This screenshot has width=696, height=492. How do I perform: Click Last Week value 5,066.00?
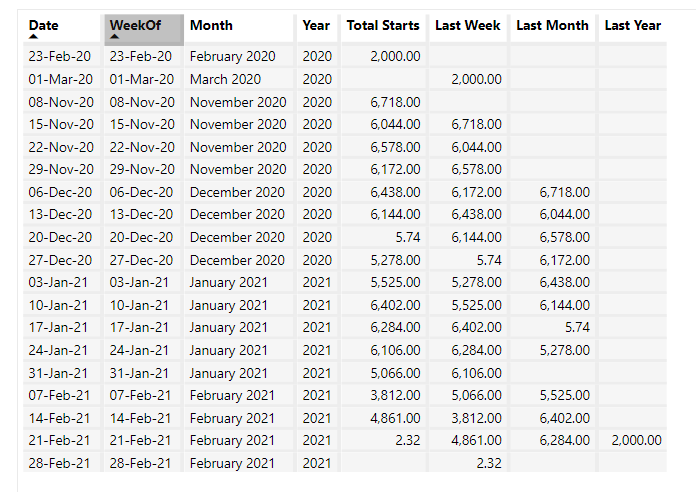point(477,395)
